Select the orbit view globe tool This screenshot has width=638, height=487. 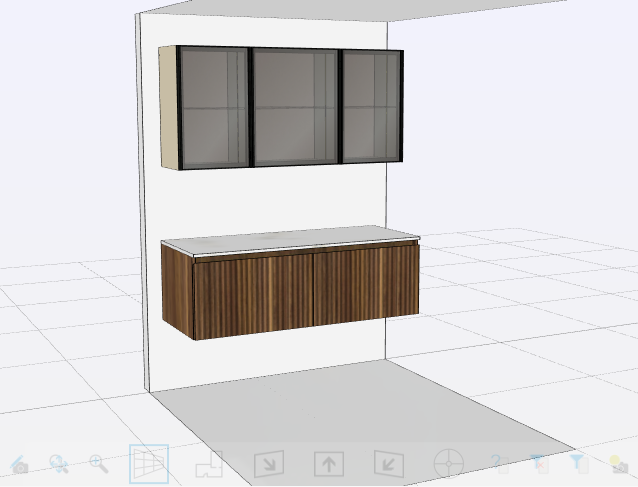pyautogui.click(x=59, y=464)
